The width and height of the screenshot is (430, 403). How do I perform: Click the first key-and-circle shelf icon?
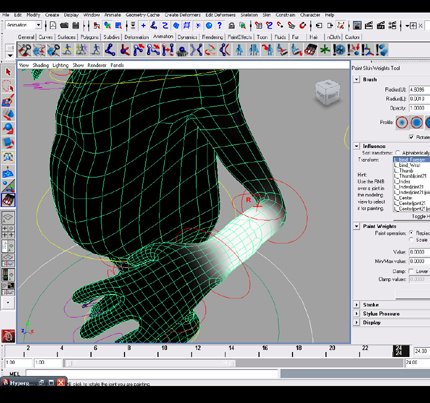click(x=25, y=50)
